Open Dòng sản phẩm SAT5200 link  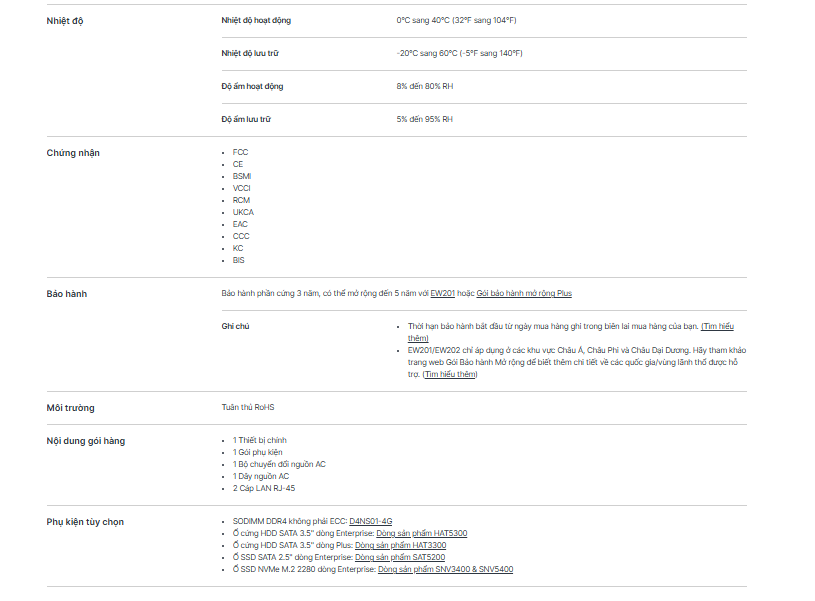(x=400, y=557)
